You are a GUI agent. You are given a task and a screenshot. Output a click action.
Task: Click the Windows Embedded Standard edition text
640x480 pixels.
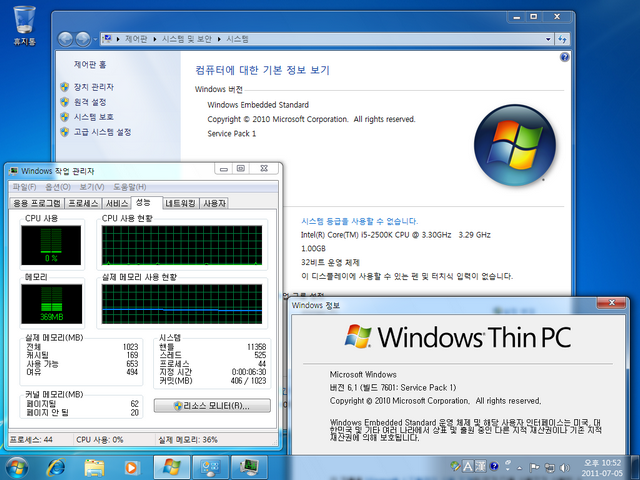[258, 105]
